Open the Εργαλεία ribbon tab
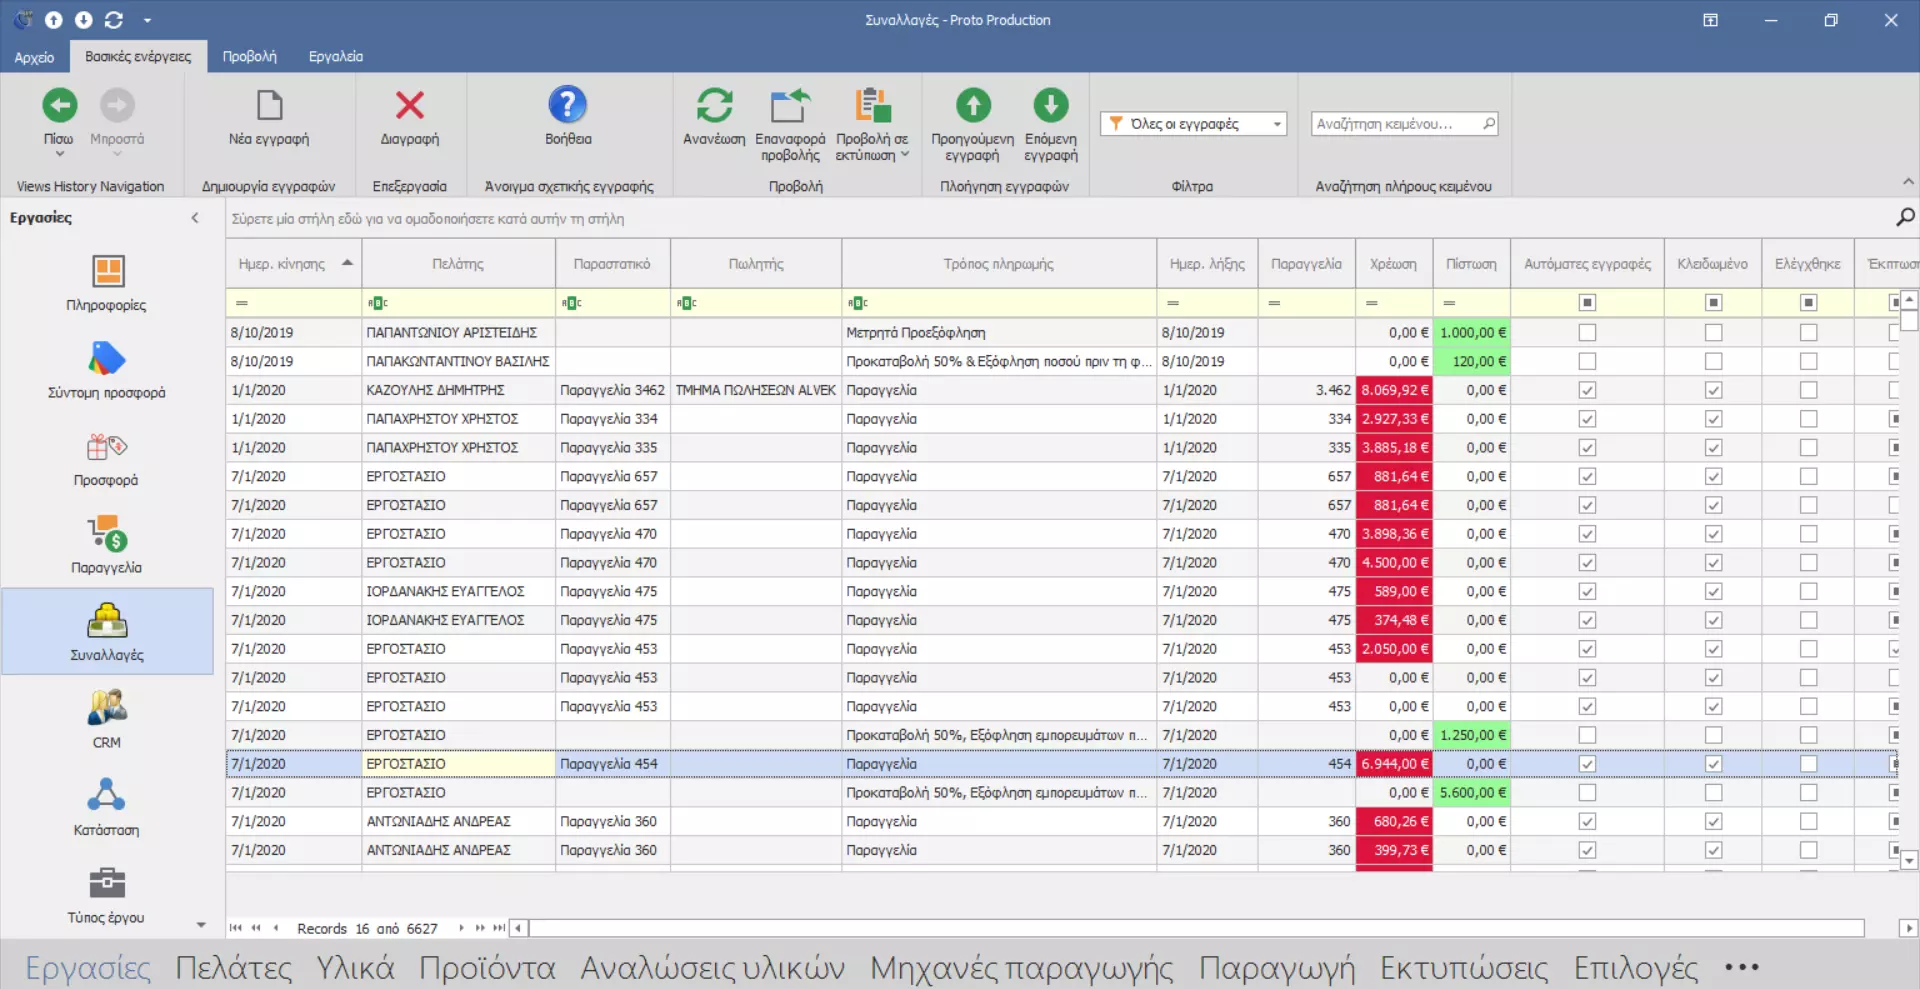The width and height of the screenshot is (1920, 989). [336, 57]
